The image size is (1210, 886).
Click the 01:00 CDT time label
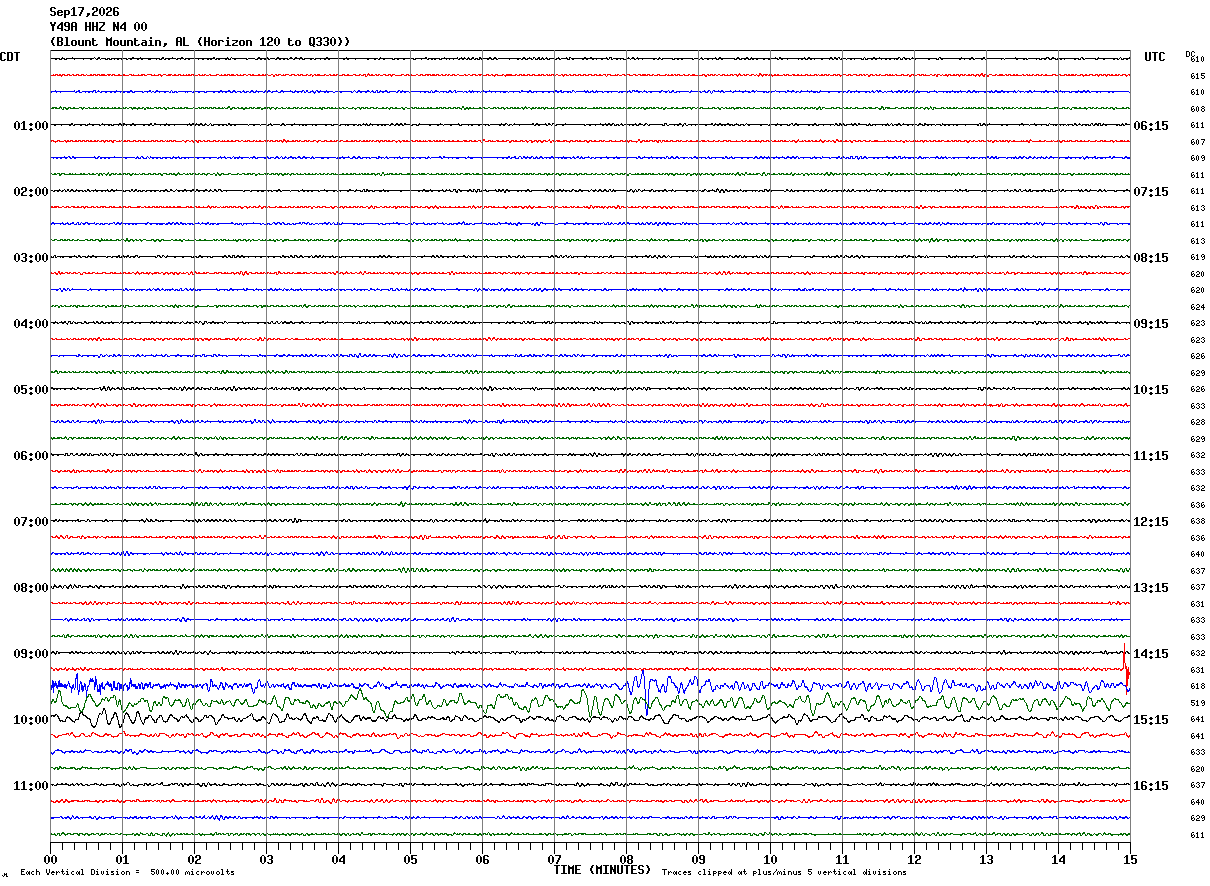pos(31,126)
